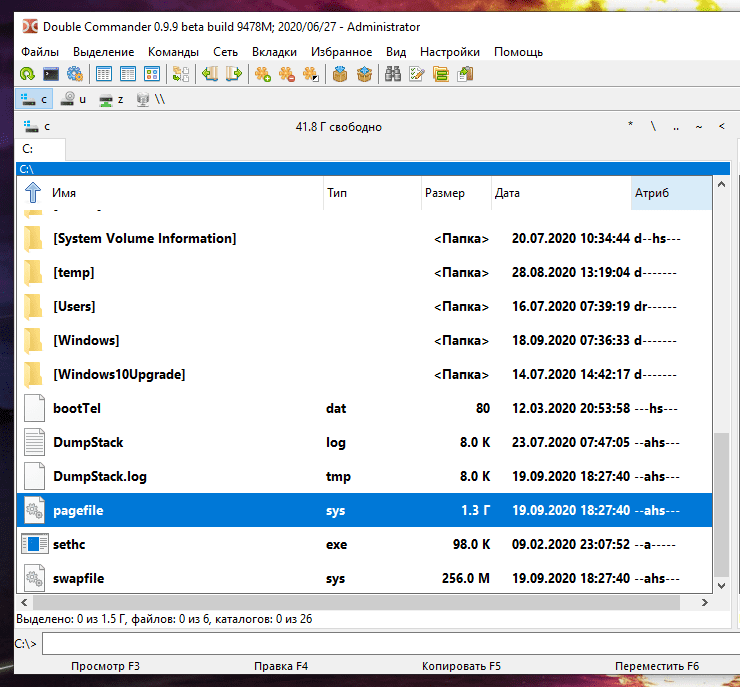Click pack files box icon
740x687 pixels.
point(340,74)
